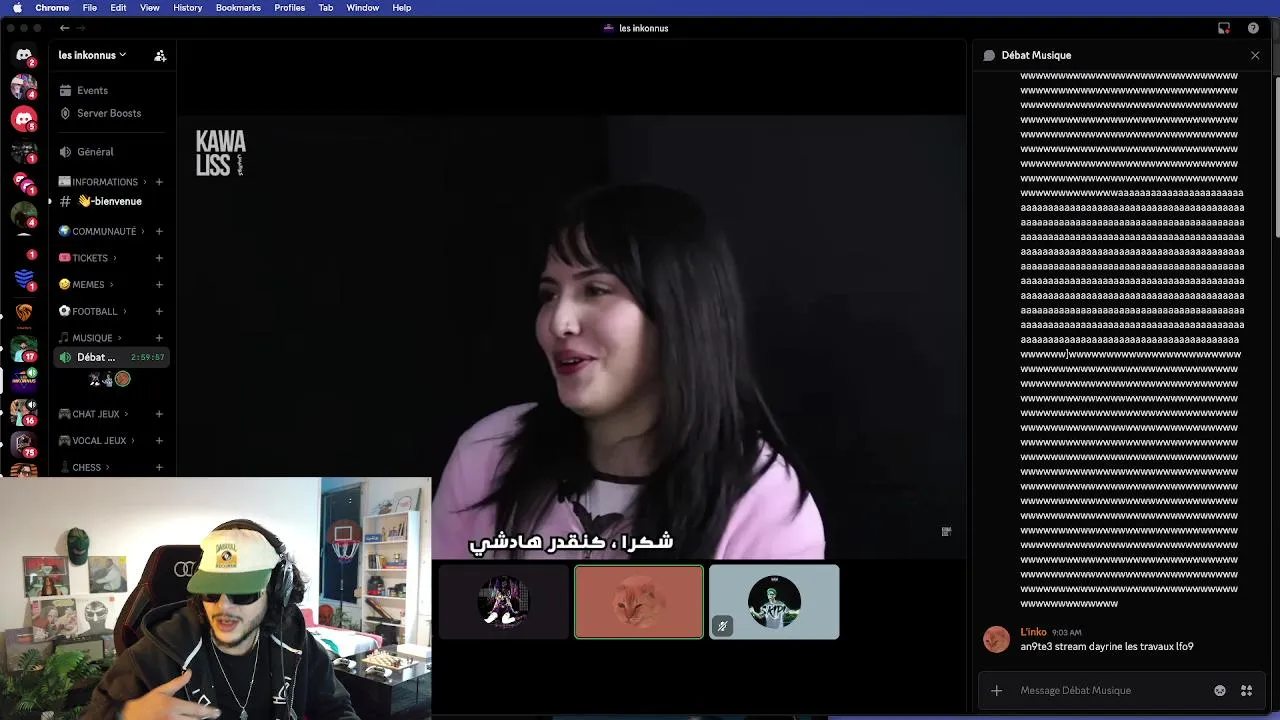
Task: Expand the MEMES category
Action: [85, 284]
